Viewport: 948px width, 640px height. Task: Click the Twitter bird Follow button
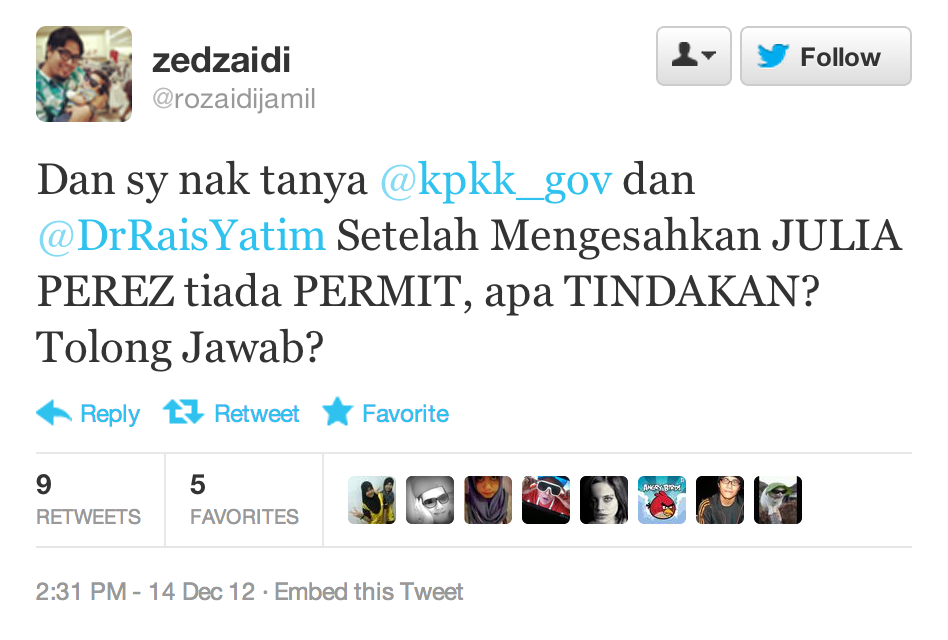(x=825, y=56)
